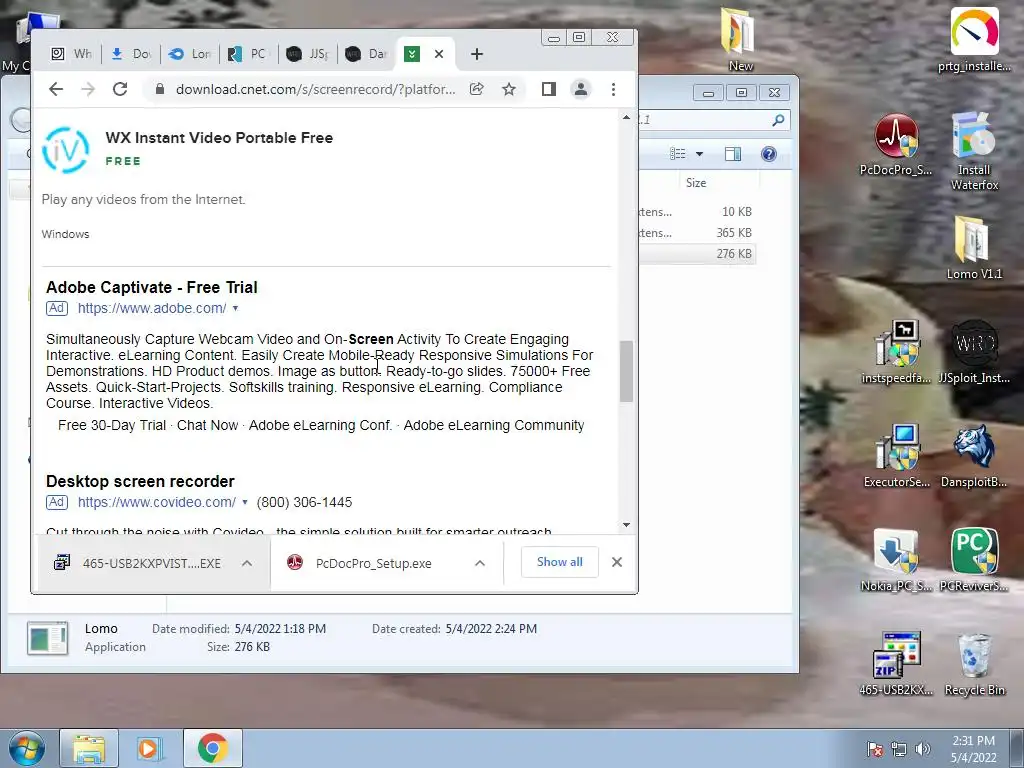Select the 276 KB file row
1024x768 pixels.
[x=697, y=253]
